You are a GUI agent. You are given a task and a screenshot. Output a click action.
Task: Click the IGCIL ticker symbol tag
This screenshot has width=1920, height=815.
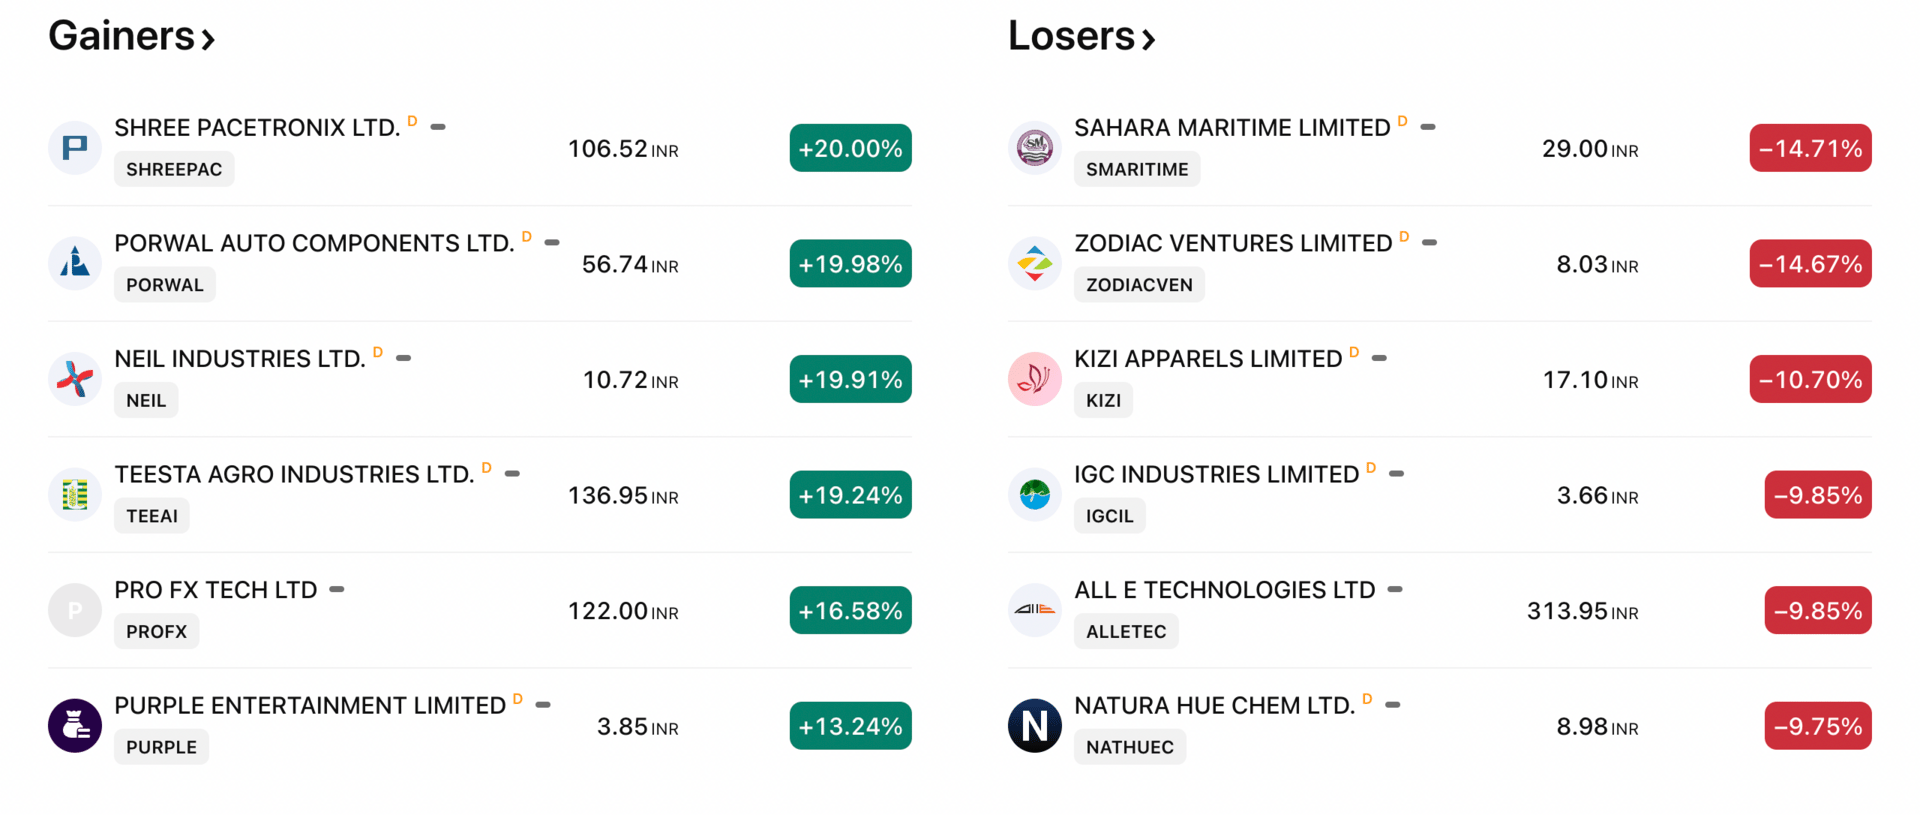coord(1110,516)
